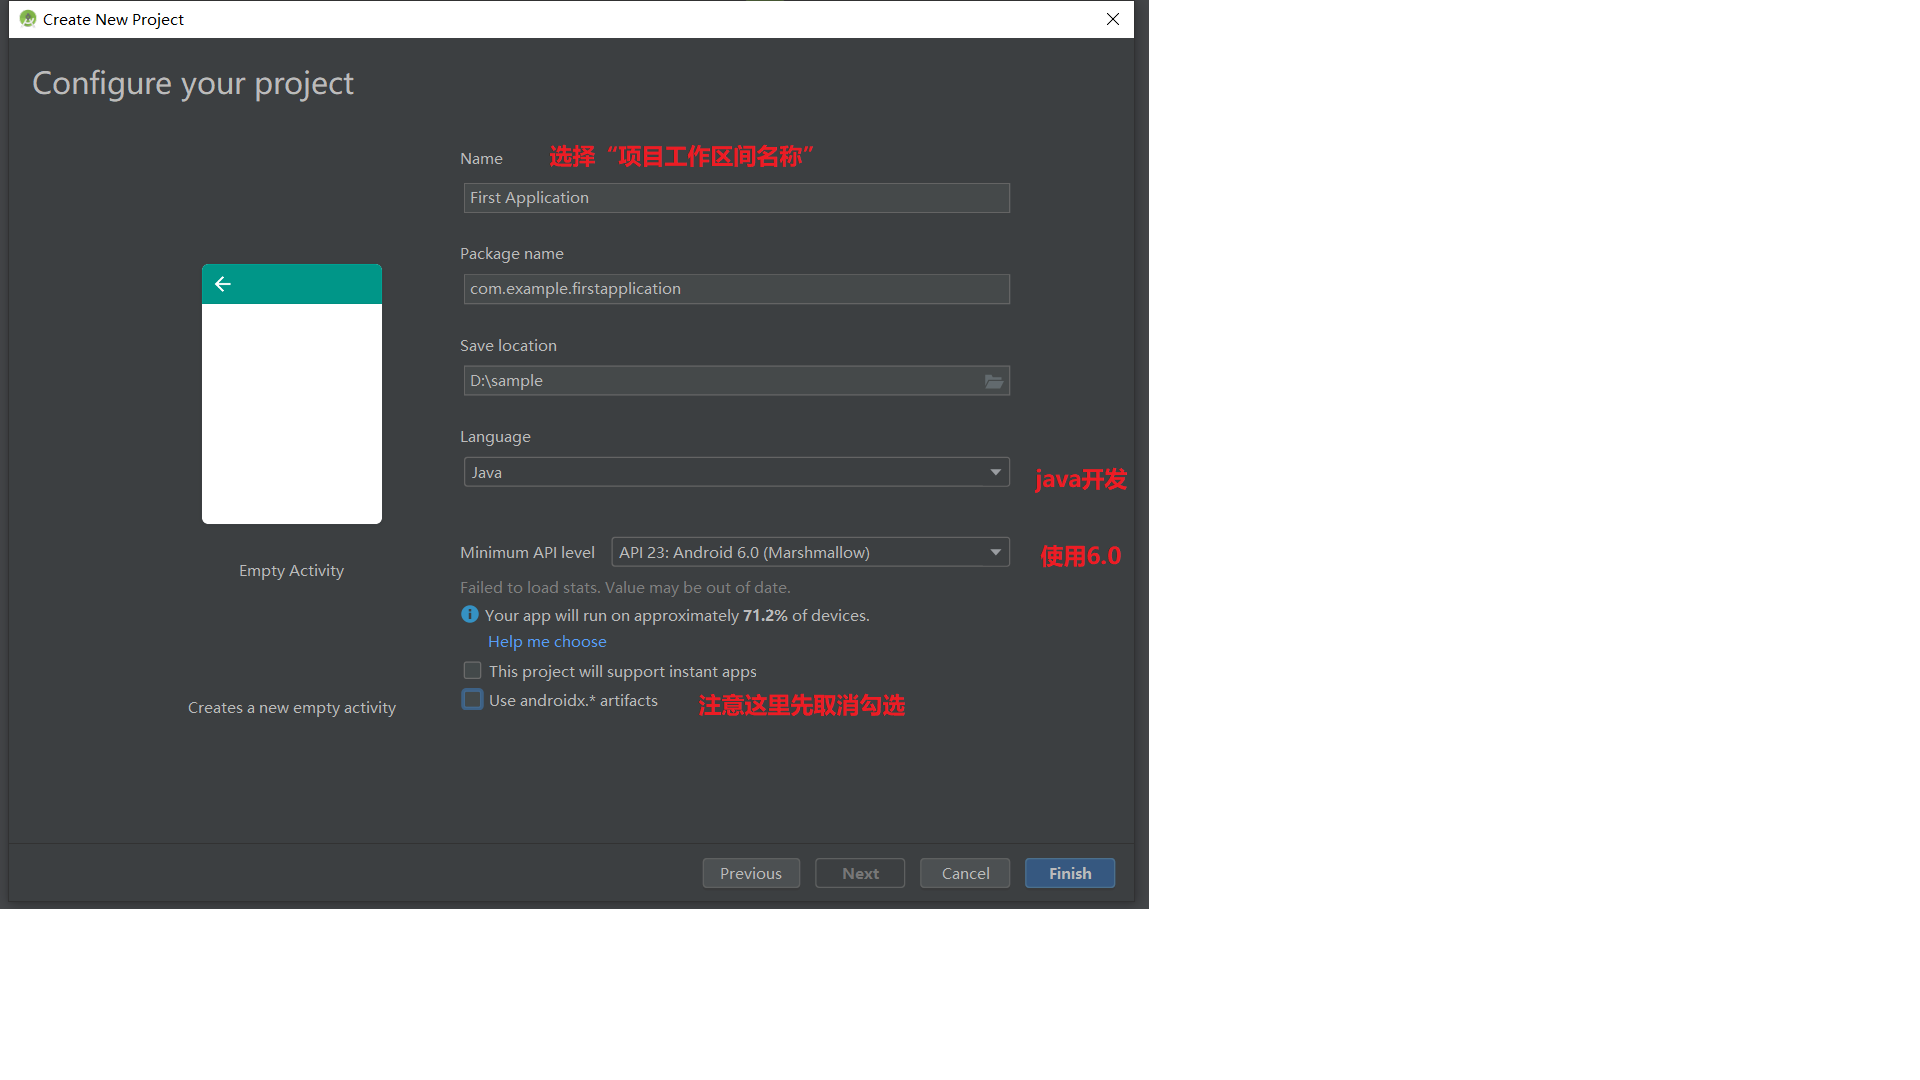Click the Minimum API level dropdown arrow

tap(995, 552)
